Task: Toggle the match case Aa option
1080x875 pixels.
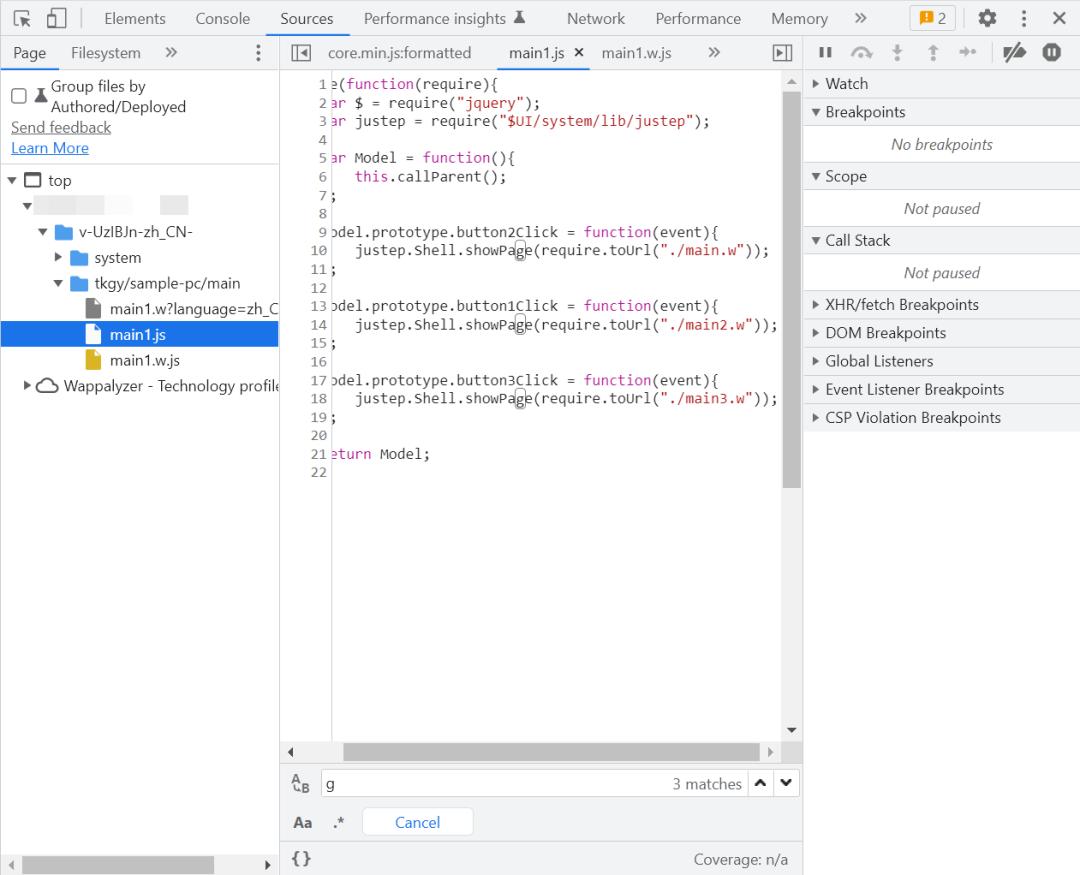Action: pyautogui.click(x=302, y=822)
